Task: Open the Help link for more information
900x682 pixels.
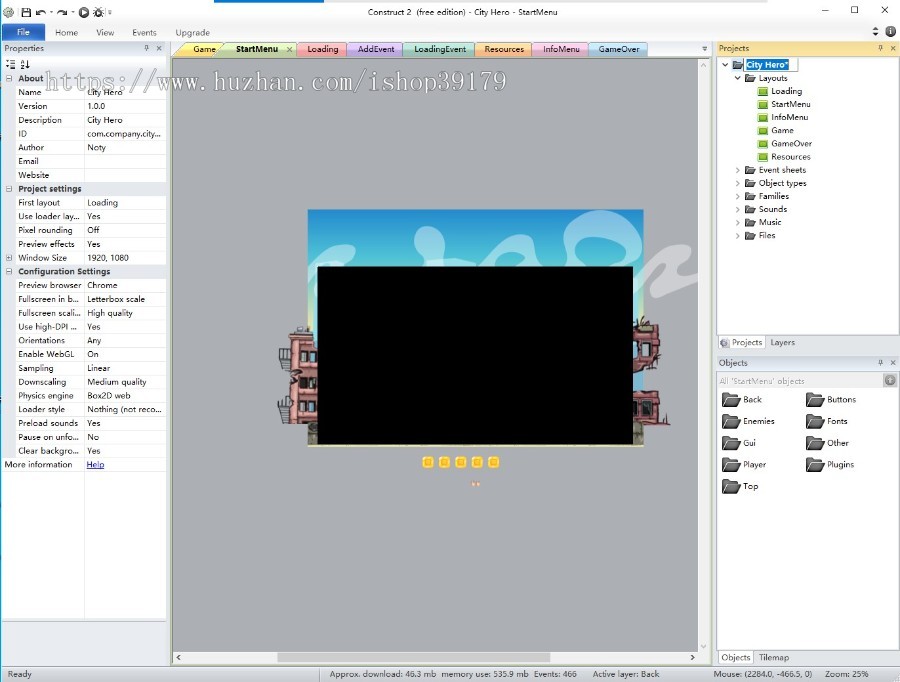Action: 95,464
